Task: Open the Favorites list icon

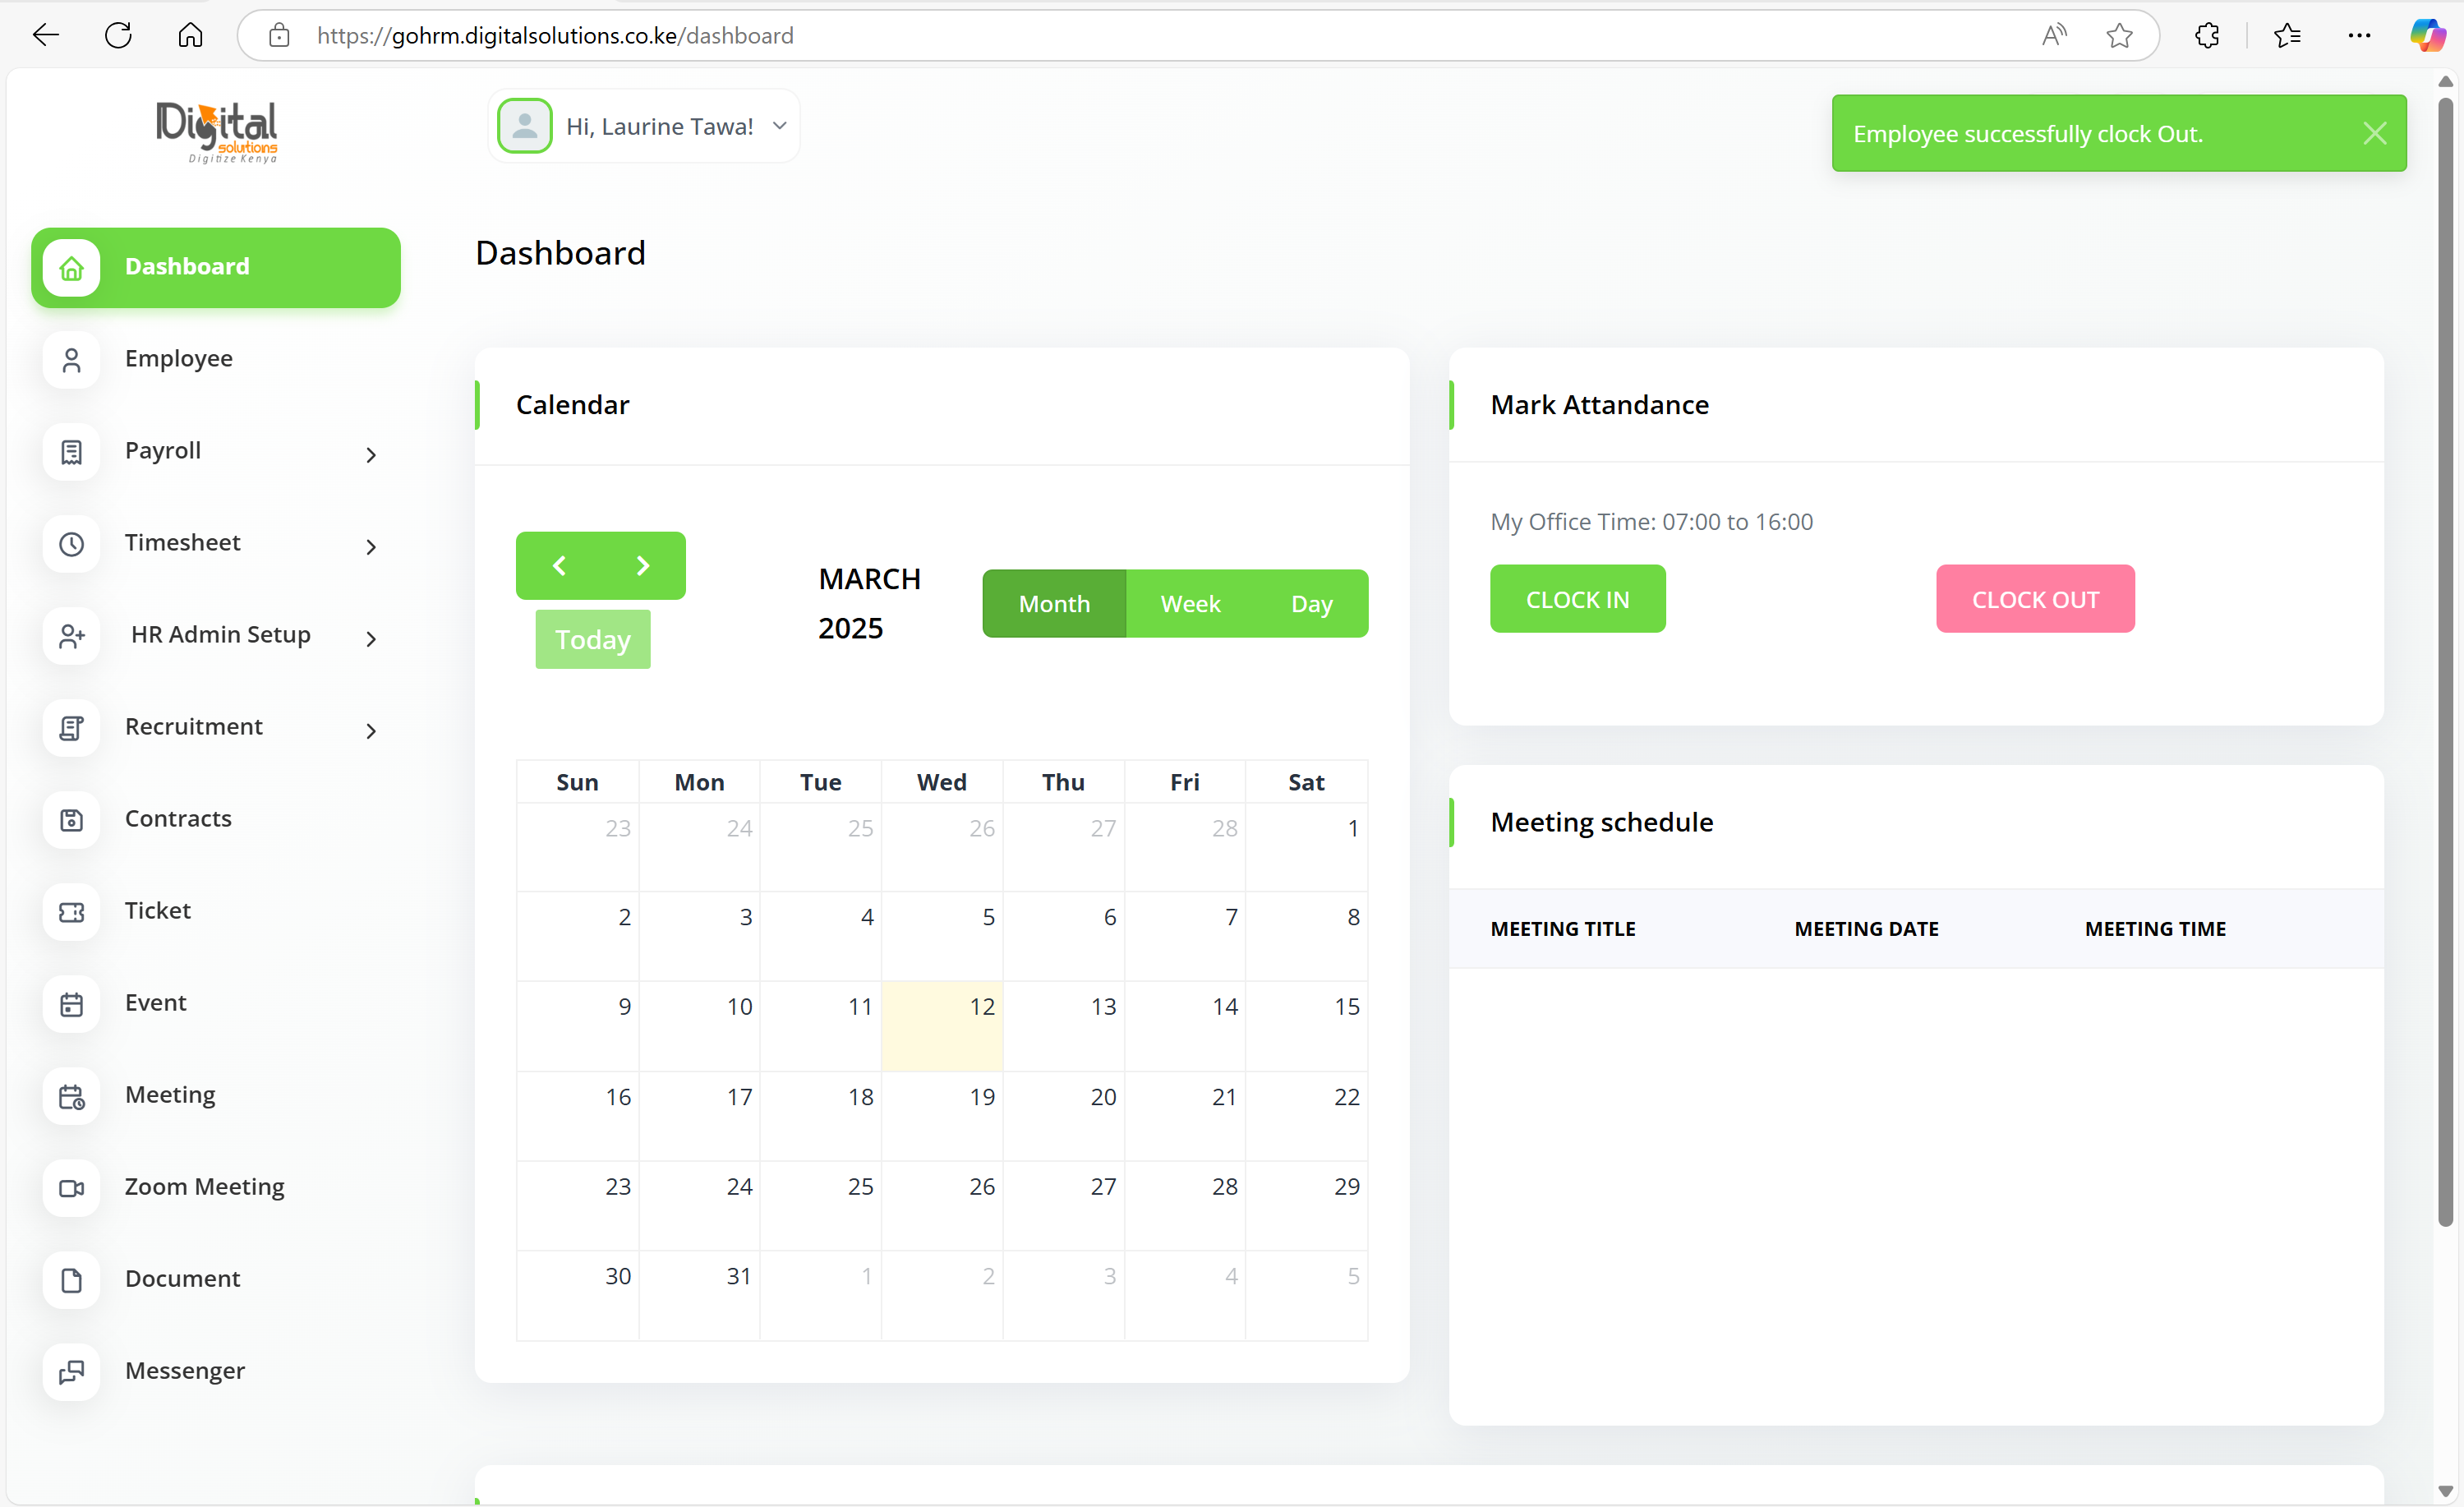Action: (x=2287, y=36)
